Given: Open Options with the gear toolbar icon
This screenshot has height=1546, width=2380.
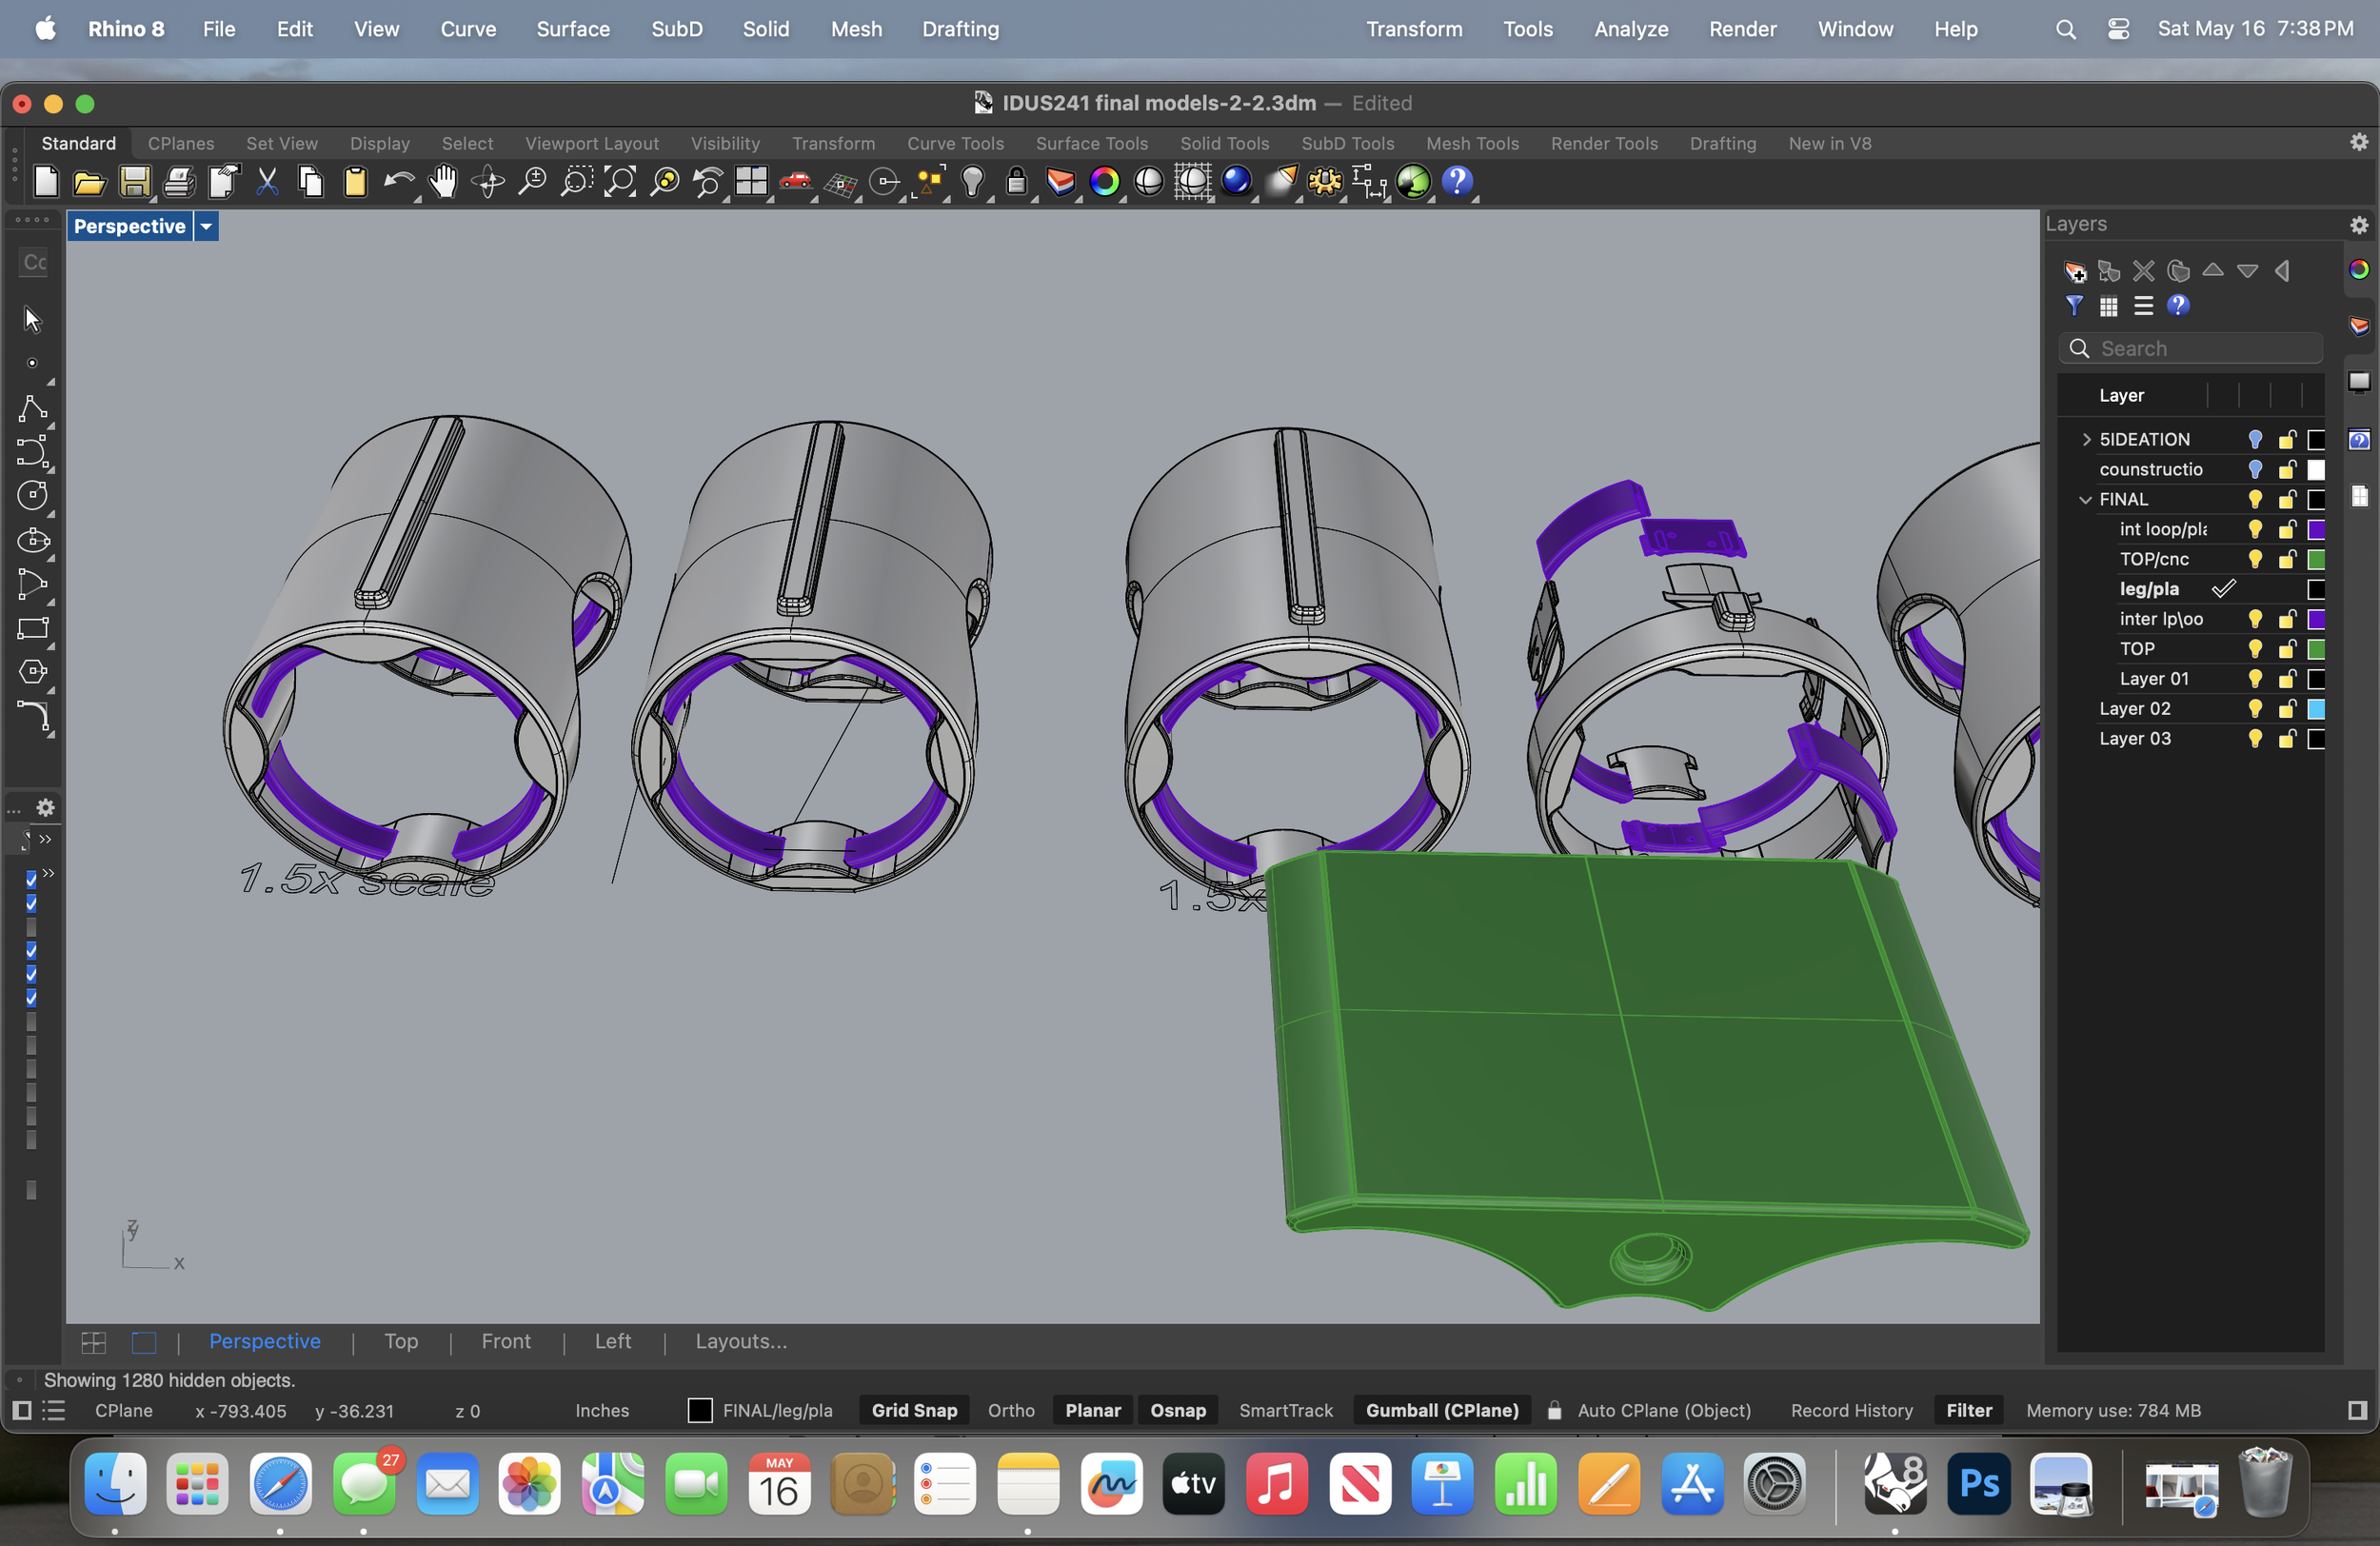Looking at the screenshot, I should [1325, 182].
